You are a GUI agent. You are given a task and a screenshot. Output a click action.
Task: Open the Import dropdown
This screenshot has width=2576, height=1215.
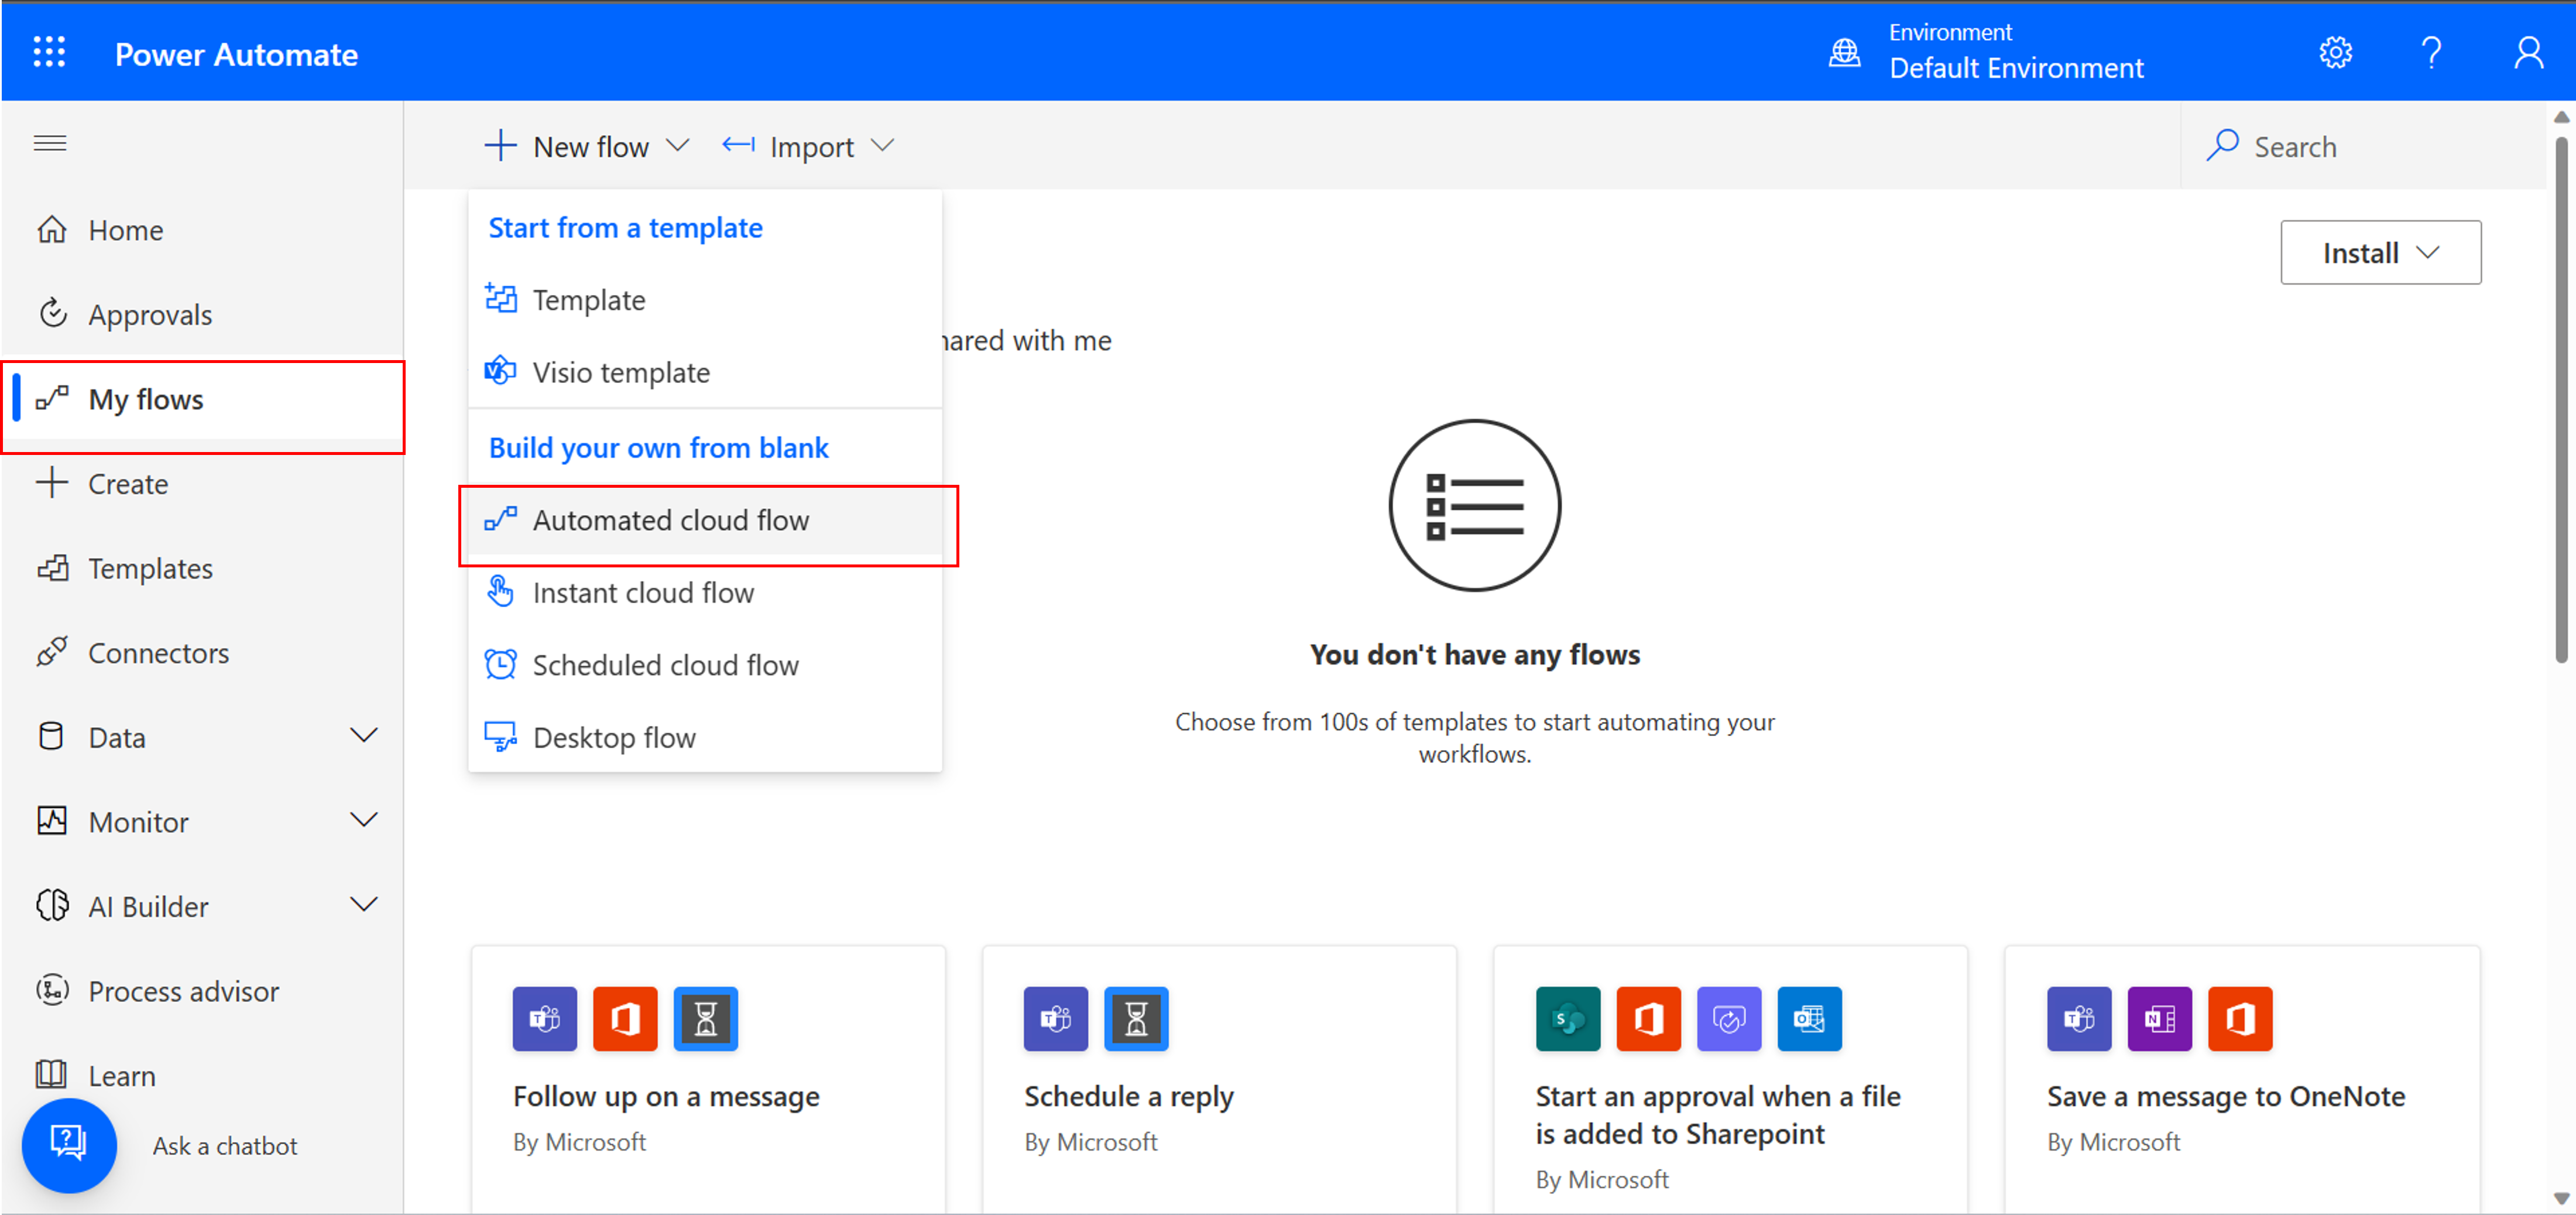[808, 146]
